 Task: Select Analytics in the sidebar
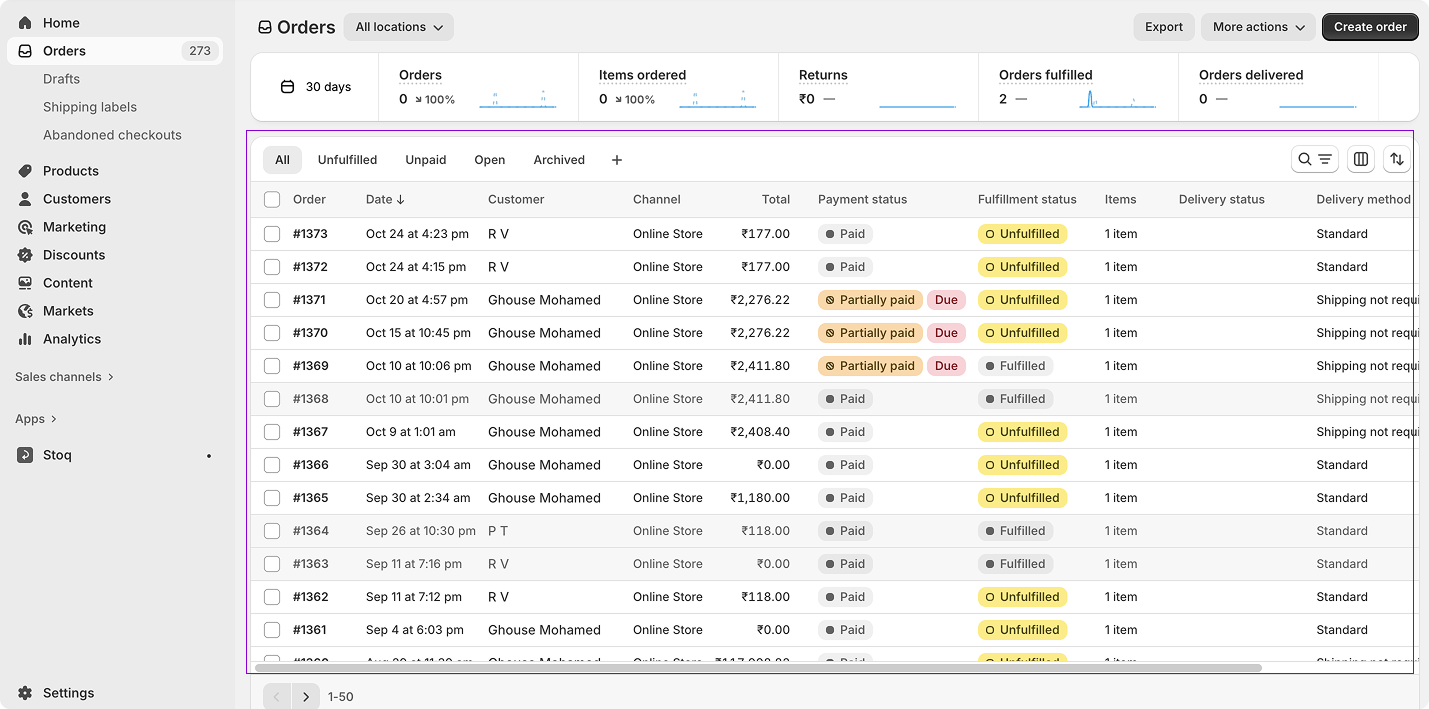(x=70, y=339)
